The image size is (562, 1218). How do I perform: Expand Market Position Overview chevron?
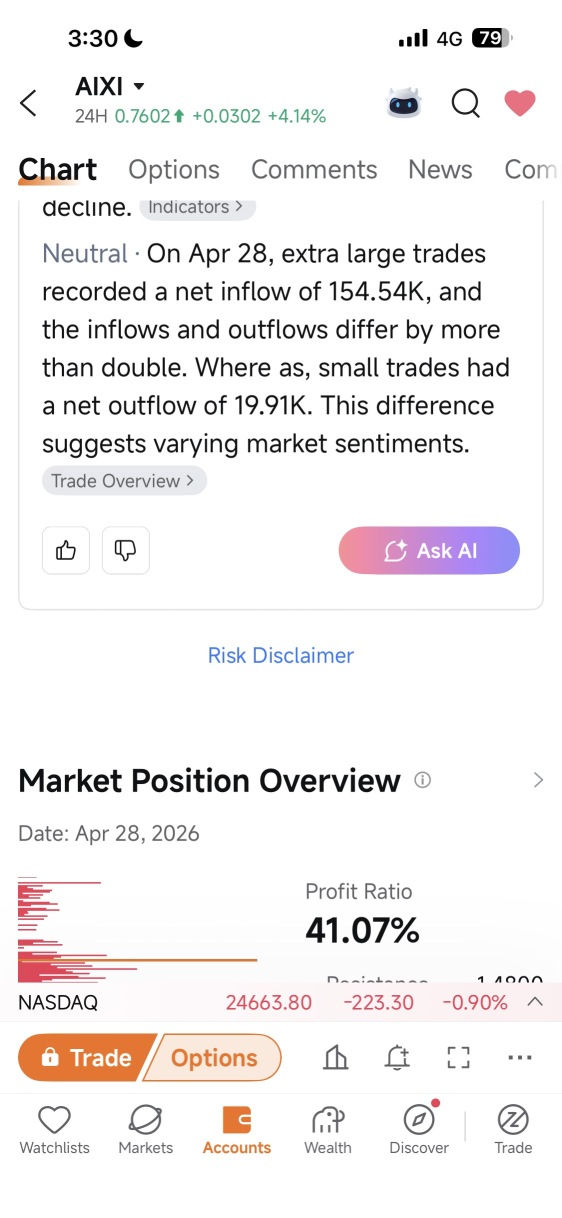tap(539, 780)
